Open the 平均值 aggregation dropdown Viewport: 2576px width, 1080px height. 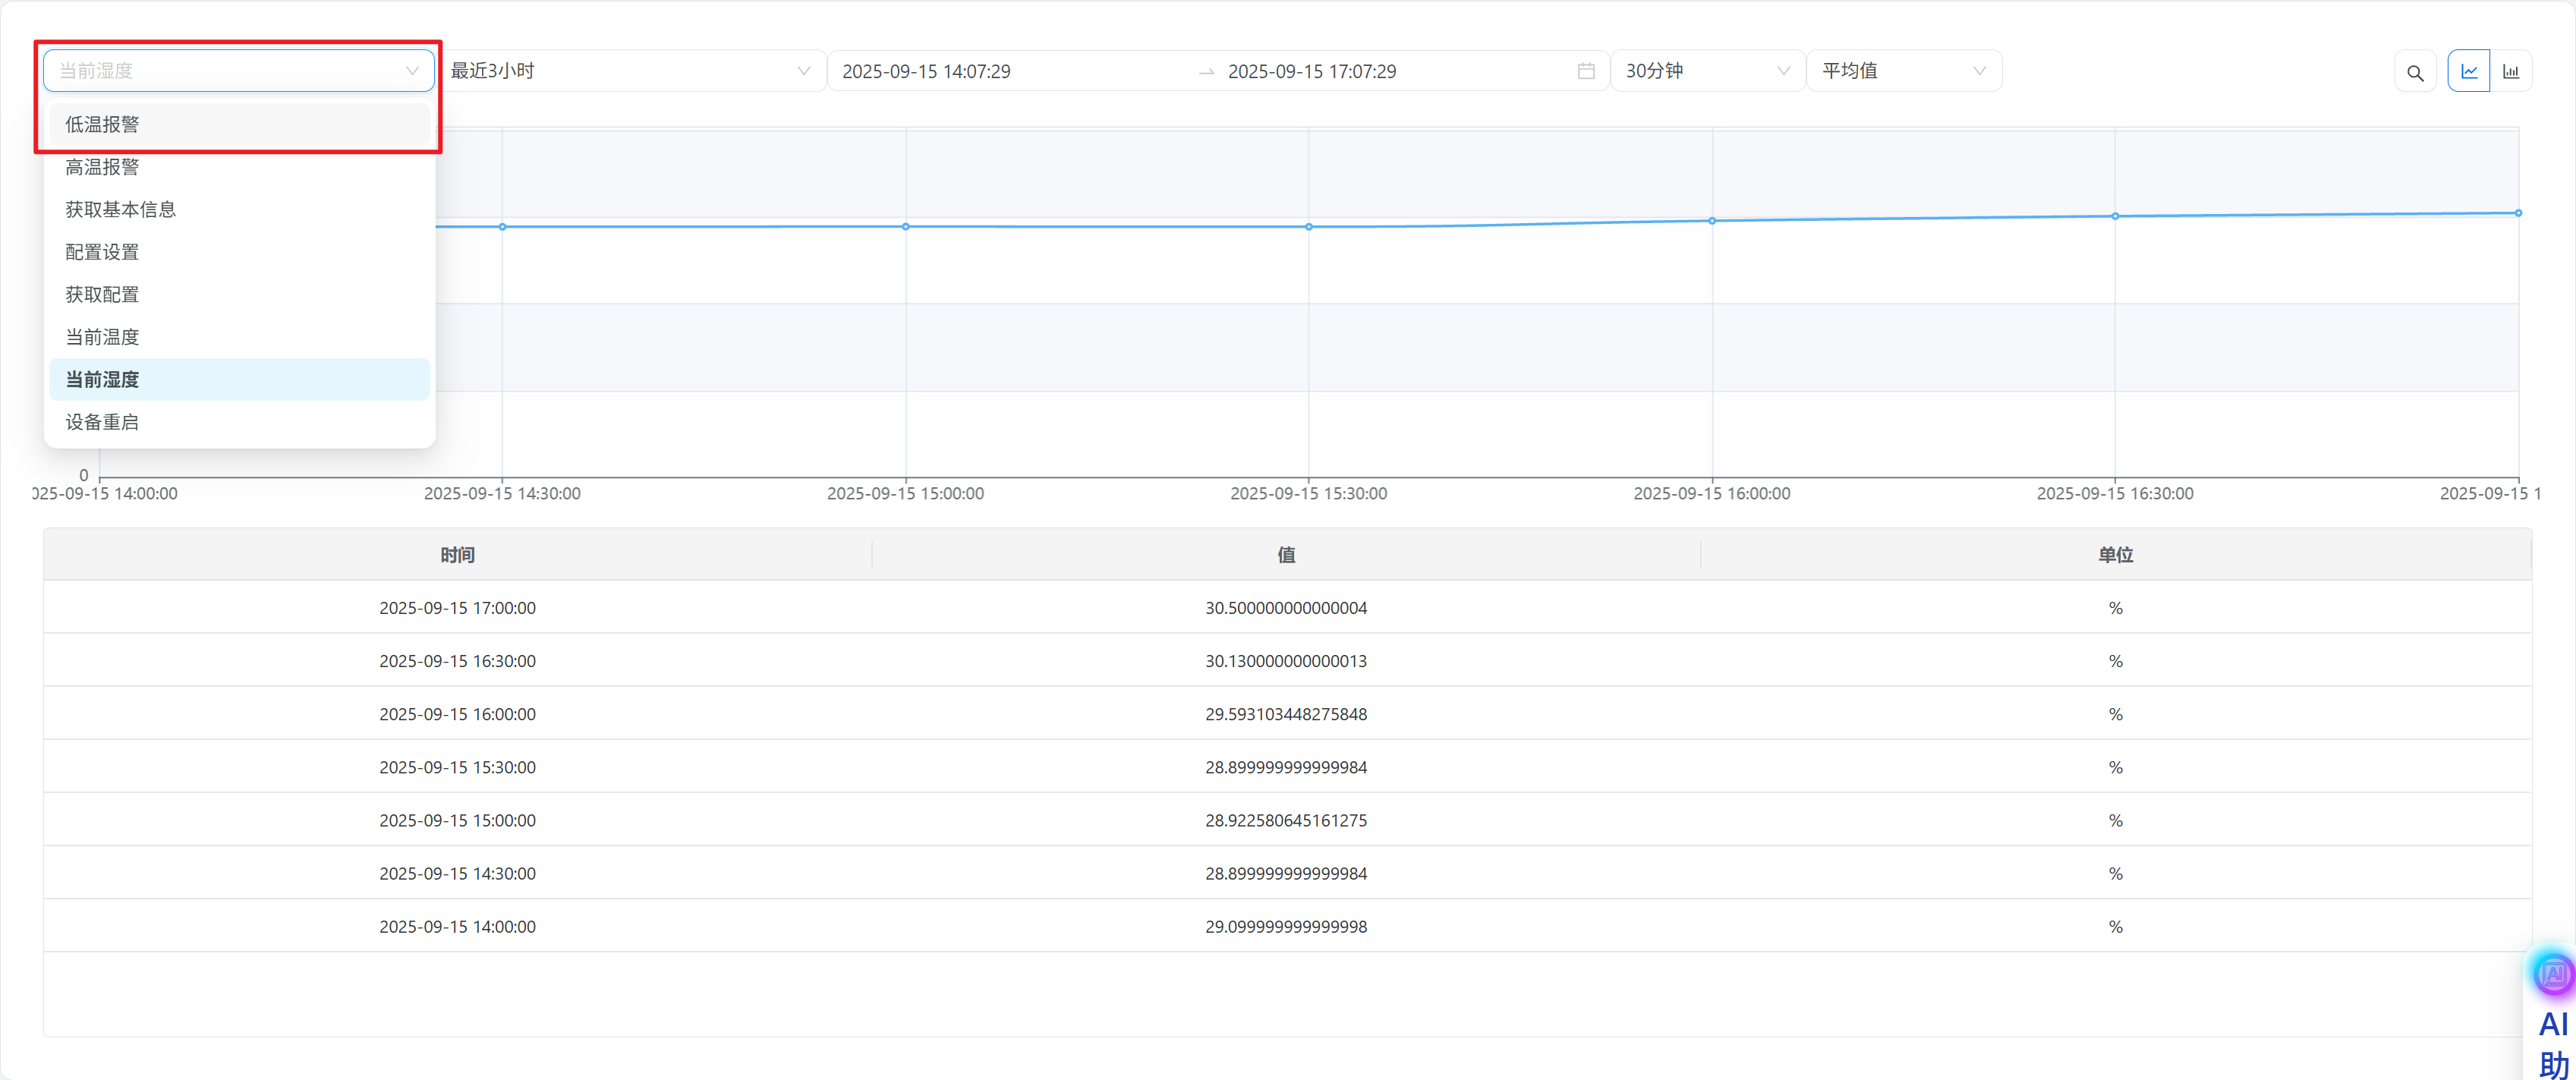(1902, 71)
